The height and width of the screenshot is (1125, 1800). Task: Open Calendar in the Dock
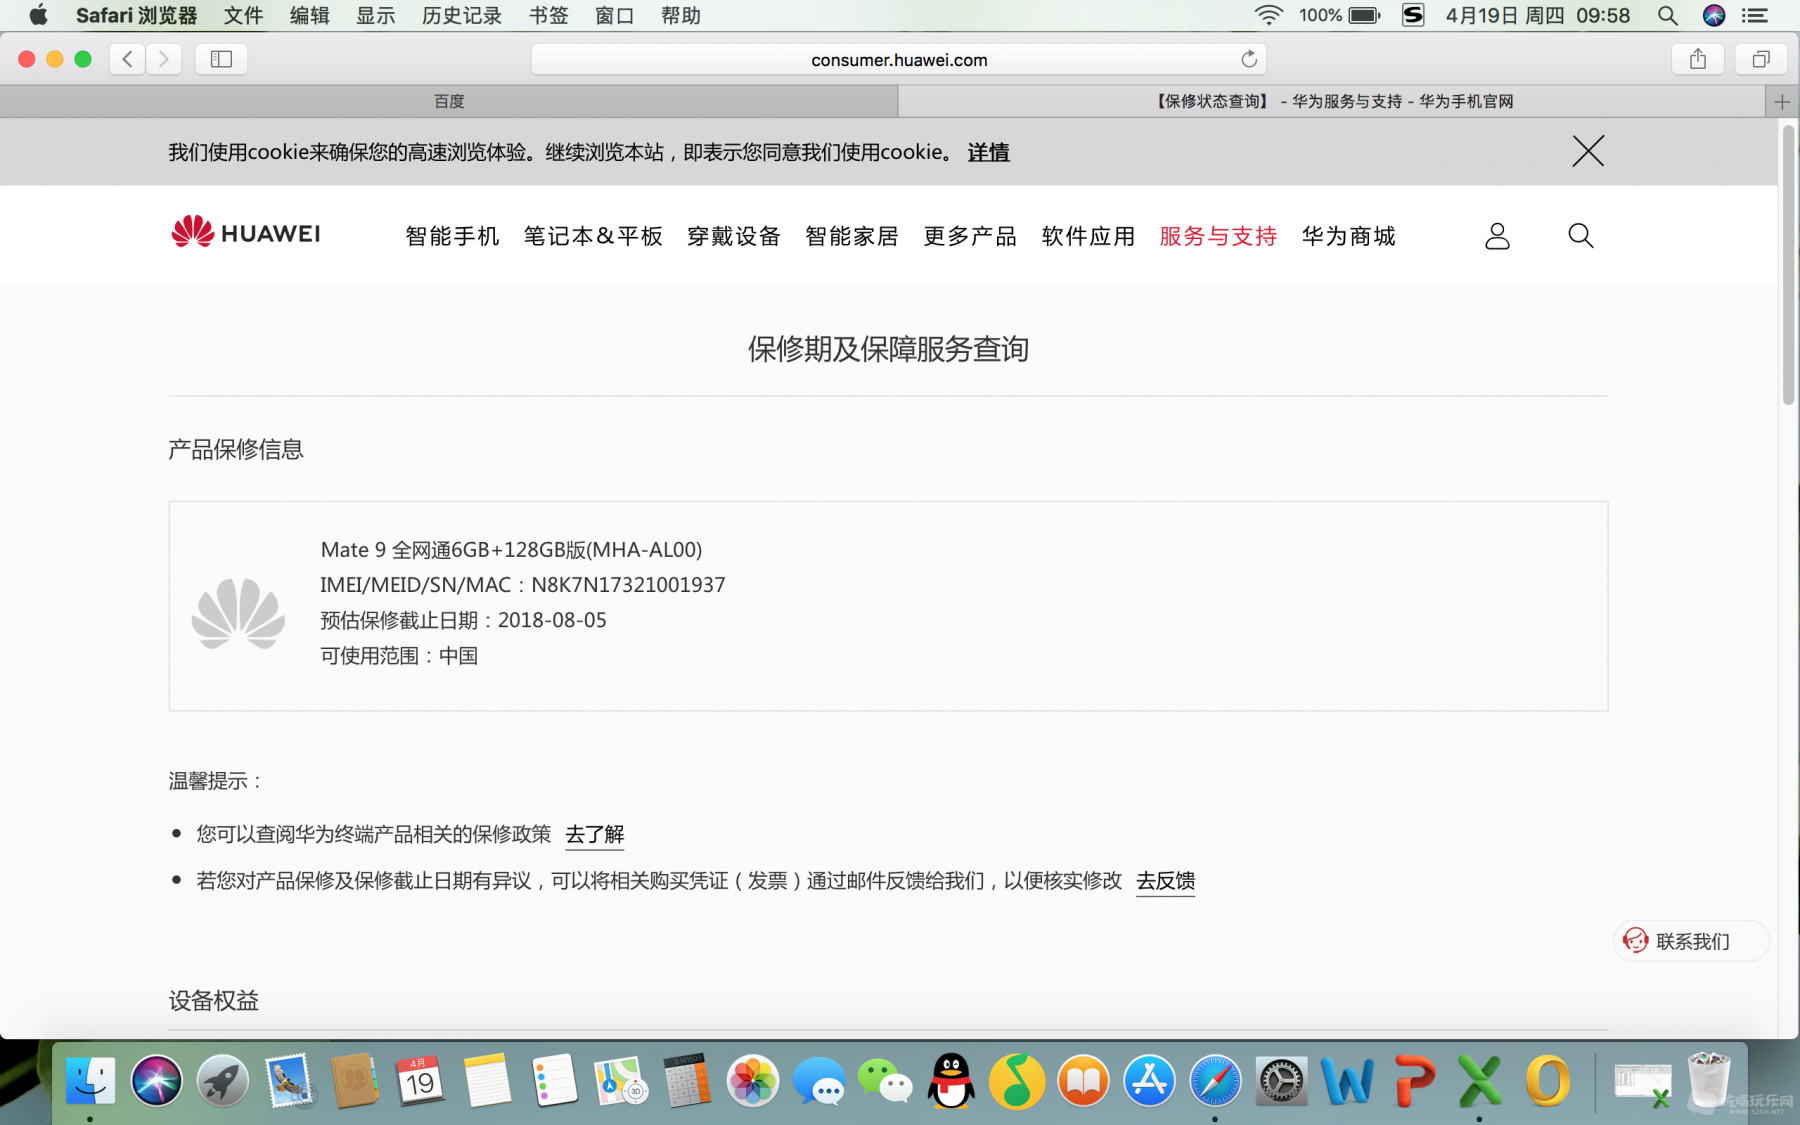tap(420, 1081)
